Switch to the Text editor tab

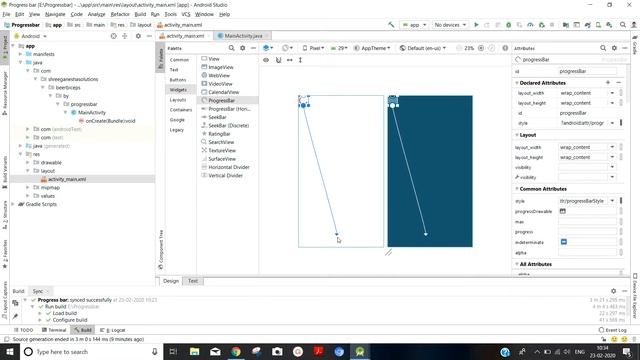(193, 281)
